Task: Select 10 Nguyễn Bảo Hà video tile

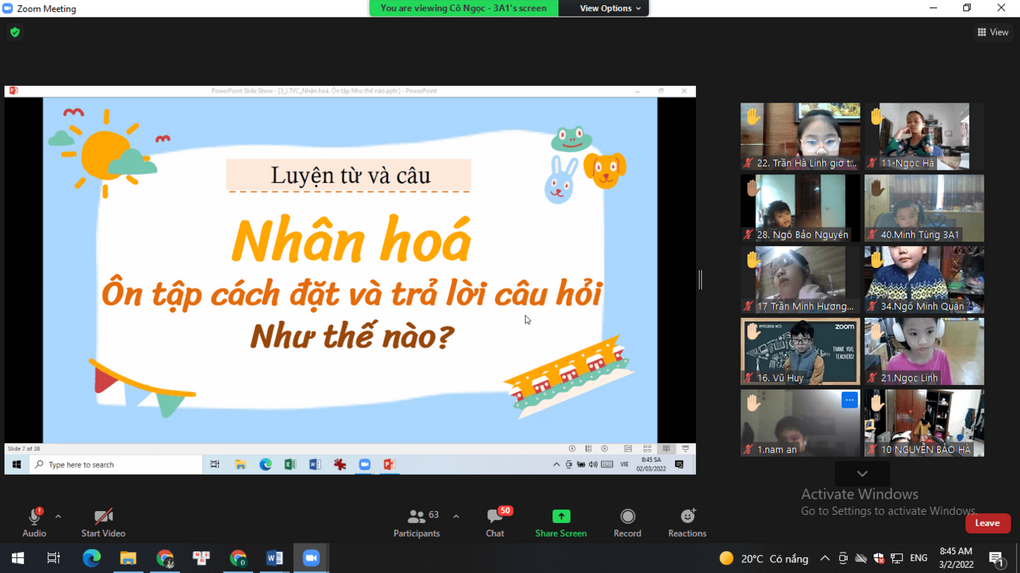Action: (924, 422)
